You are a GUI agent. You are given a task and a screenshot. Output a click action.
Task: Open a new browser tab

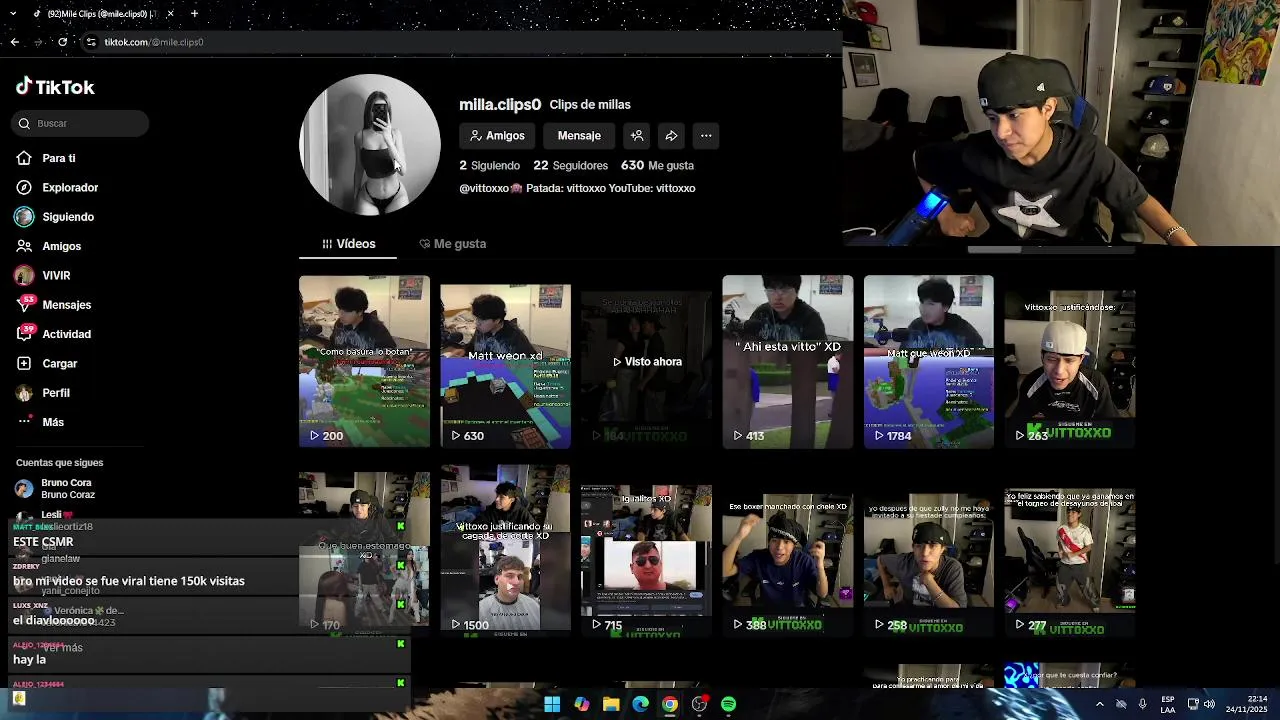tap(194, 14)
